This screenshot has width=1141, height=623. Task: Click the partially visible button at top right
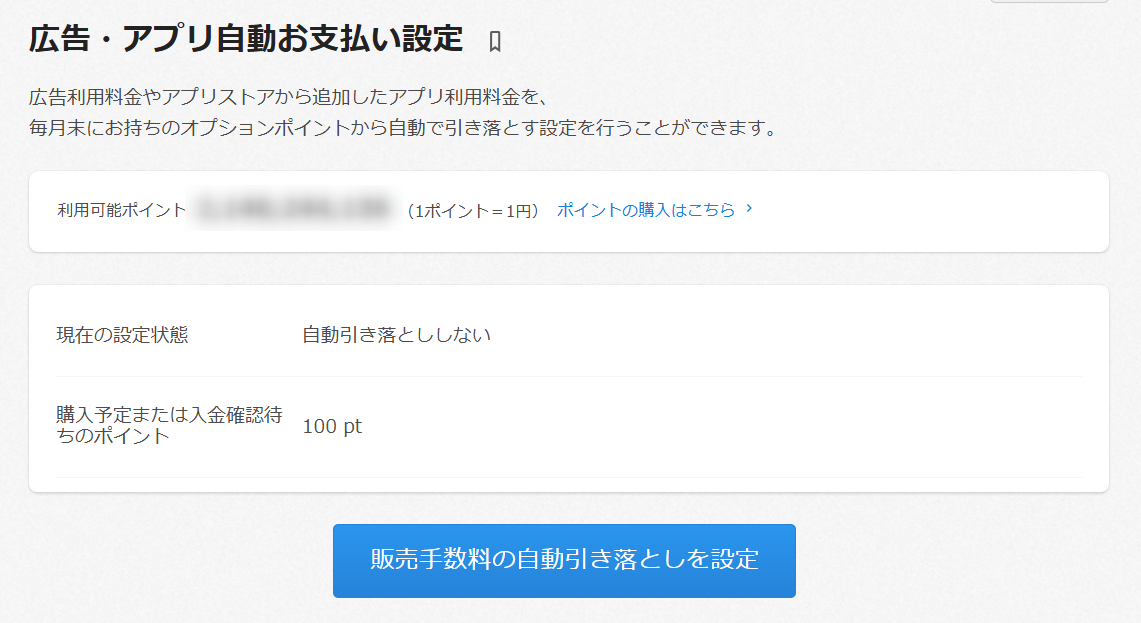1049,2
